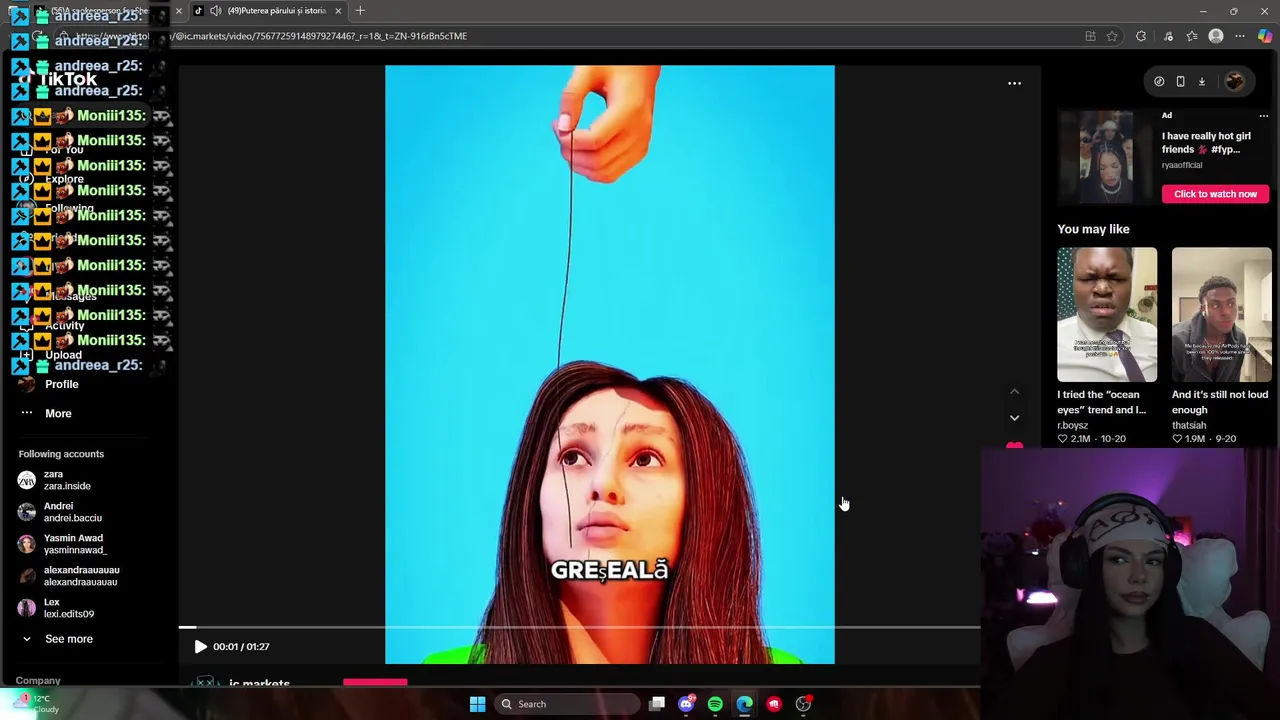The image size is (1280, 720).
Task: Open the ad options three-dots menu
Action: tap(1263, 116)
